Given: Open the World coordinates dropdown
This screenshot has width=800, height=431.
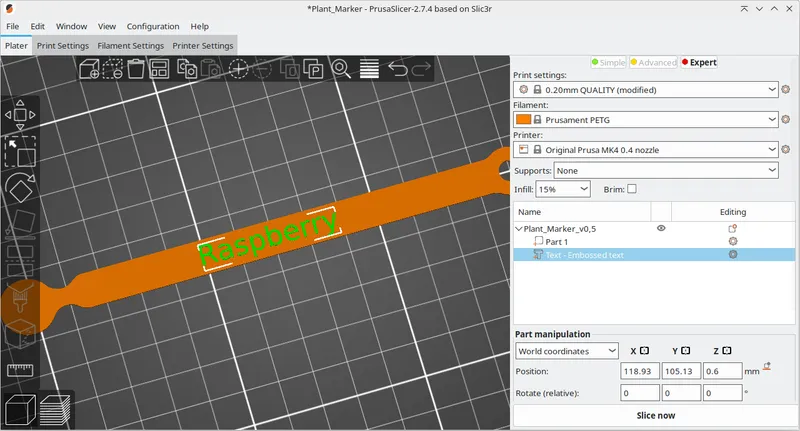Looking at the screenshot, I should tap(567, 351).
